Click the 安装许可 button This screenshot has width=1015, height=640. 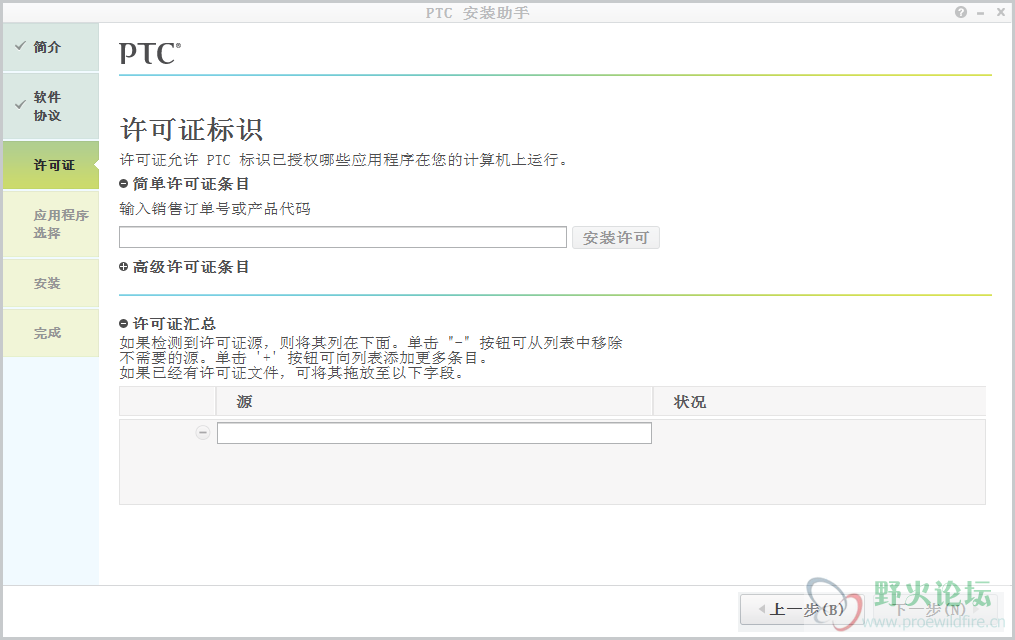pos(616,237)
